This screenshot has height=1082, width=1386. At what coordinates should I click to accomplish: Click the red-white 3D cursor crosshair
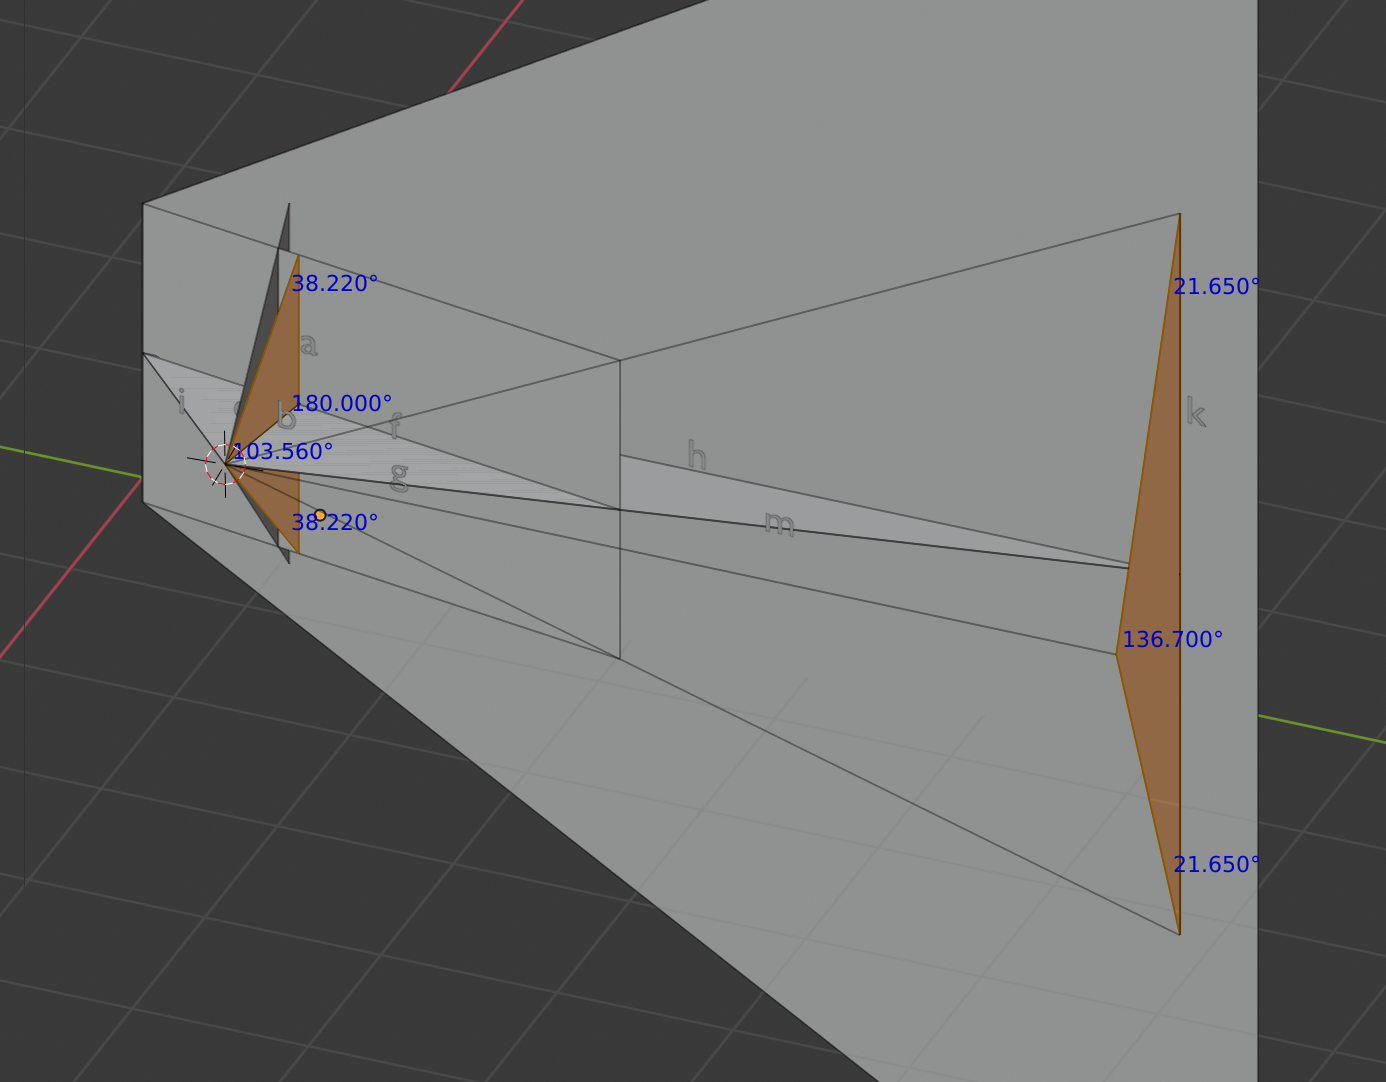click(225, 464)
